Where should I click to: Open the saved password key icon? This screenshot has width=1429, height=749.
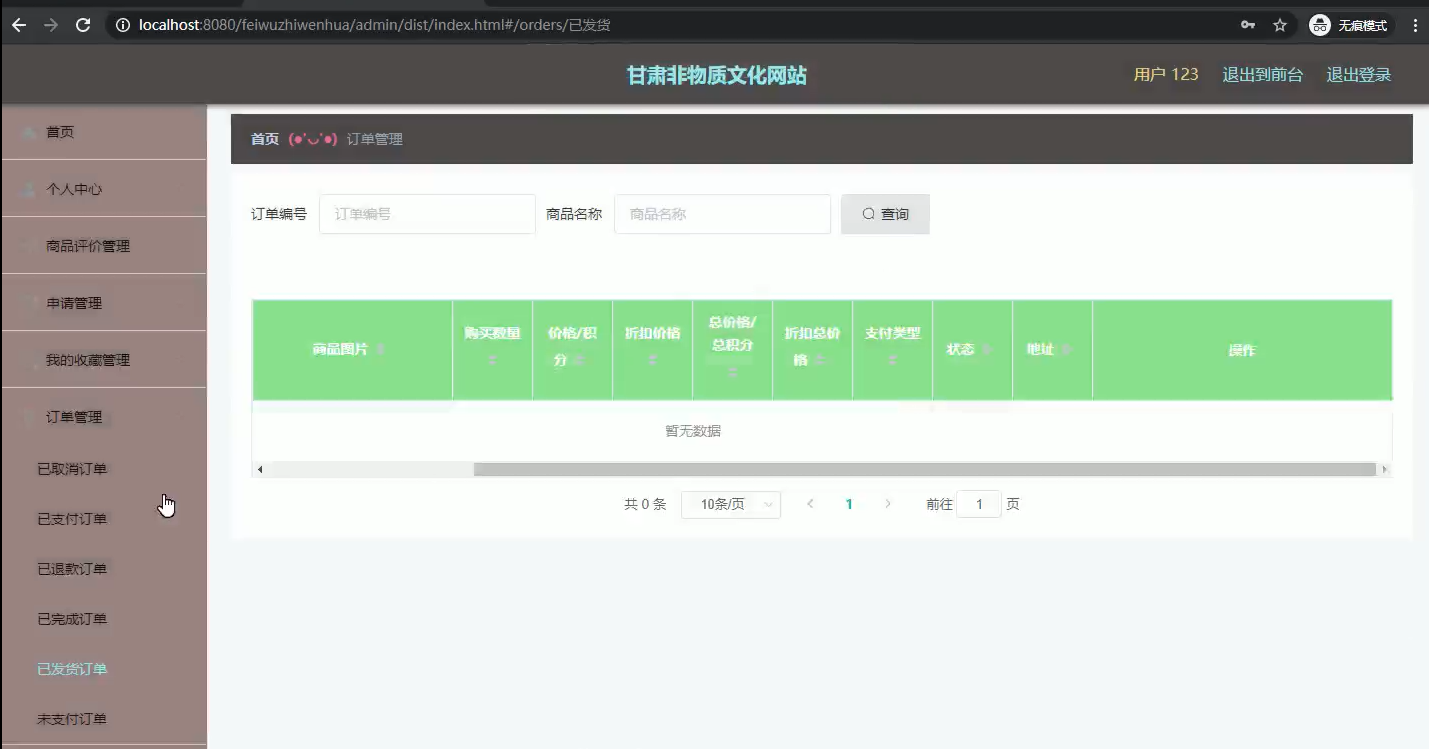click(1248, 25)
